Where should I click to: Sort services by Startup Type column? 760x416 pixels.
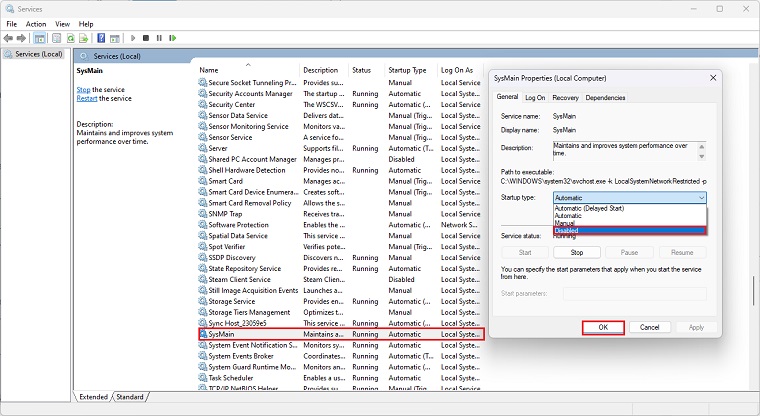pos(406,70)
